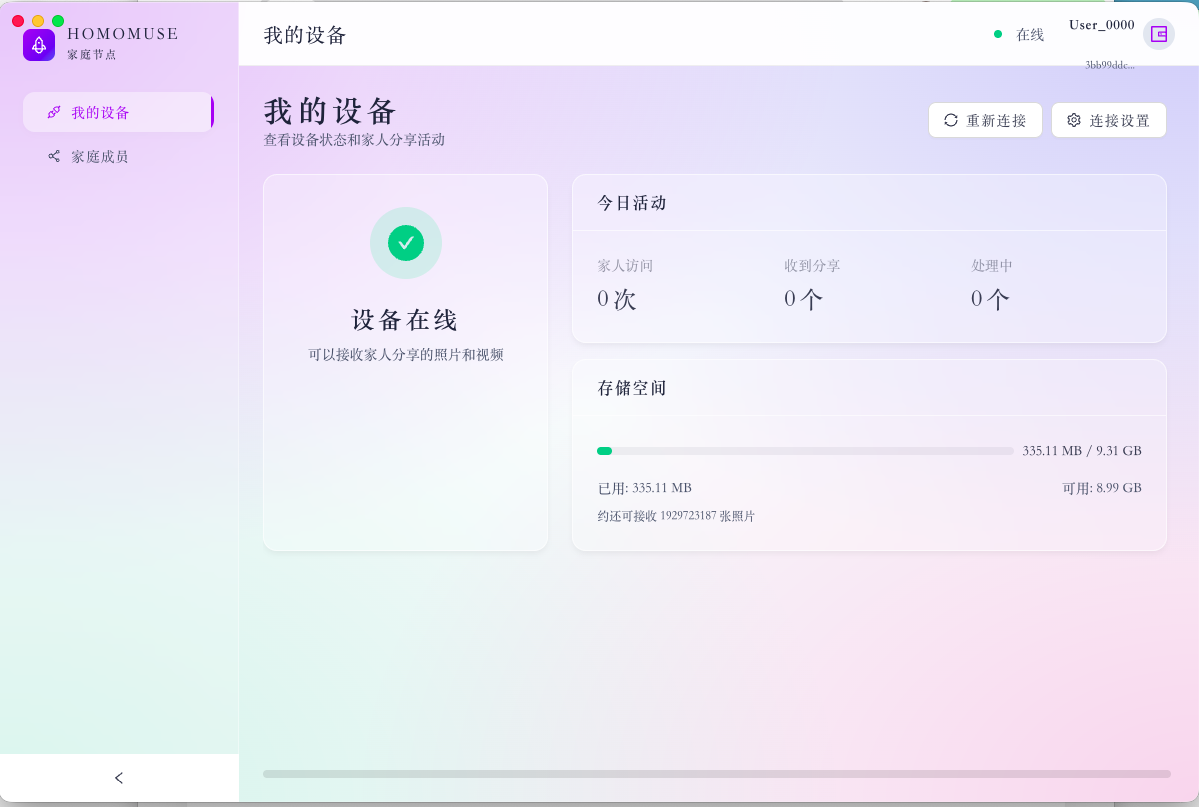Click the storage usage progress bar
Screen dimensions: 1199x807
pos(805,450)
